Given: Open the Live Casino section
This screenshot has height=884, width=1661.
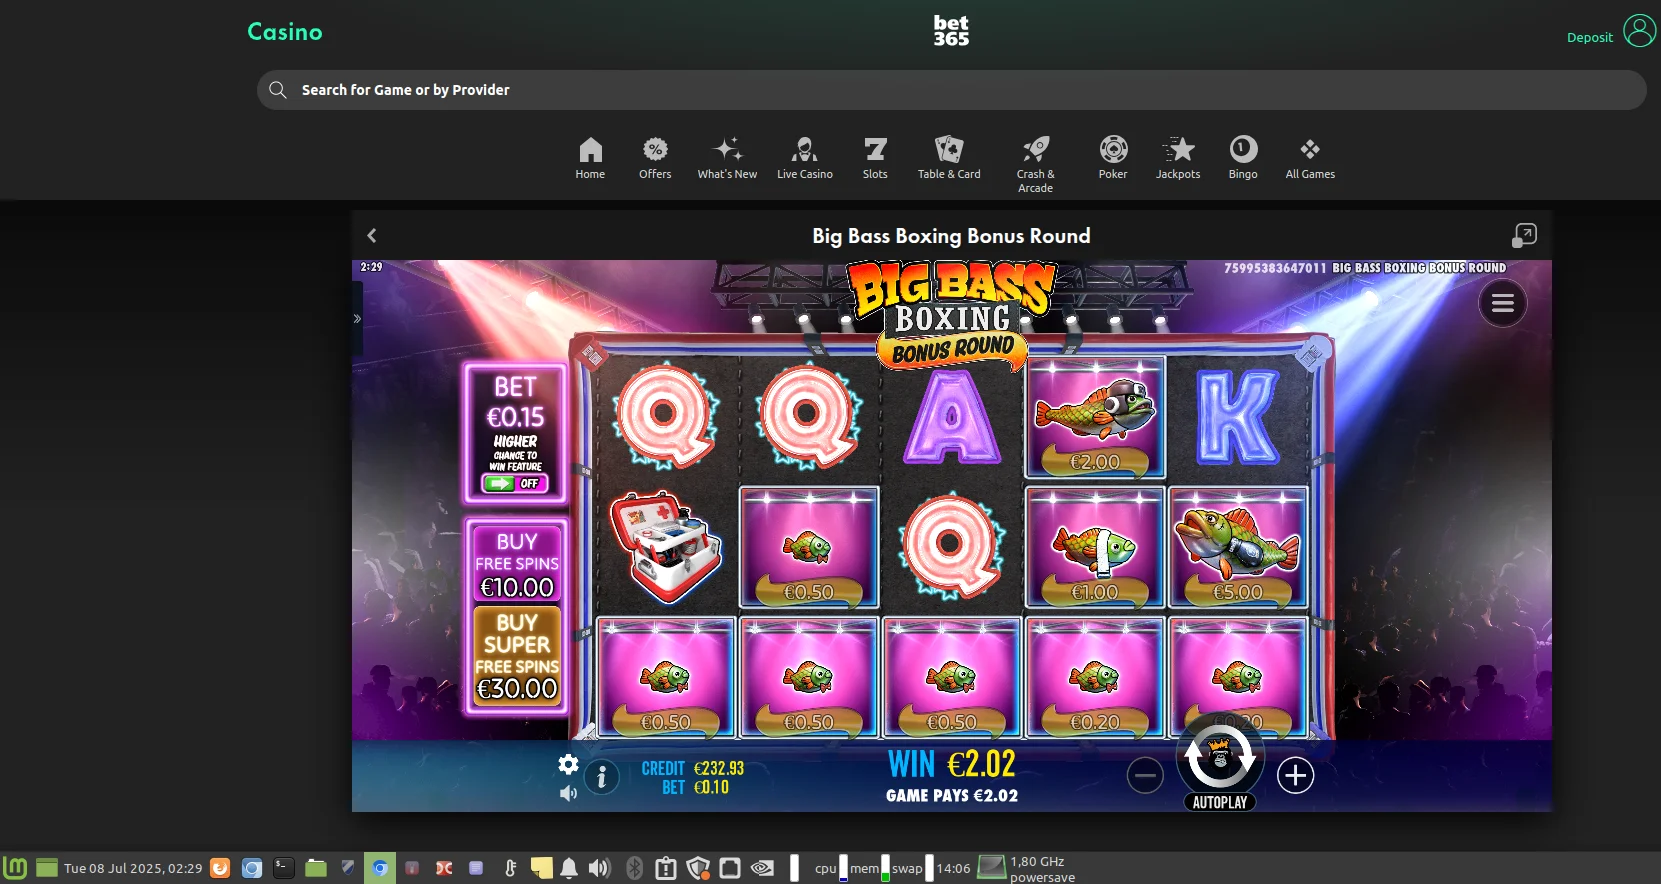Looking at the screenshot, I should (805, 158).
